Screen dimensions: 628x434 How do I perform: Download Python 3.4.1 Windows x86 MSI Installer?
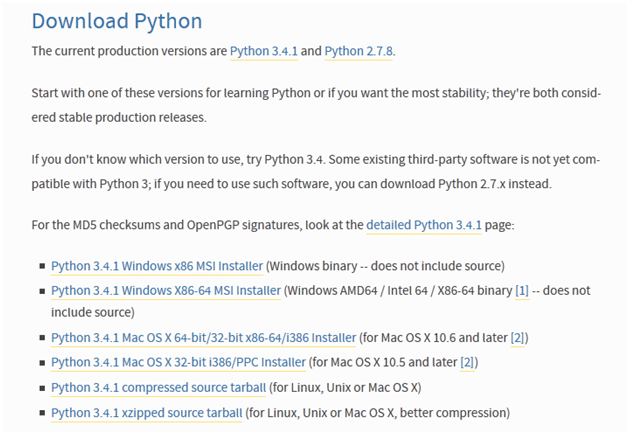[157, 266]
